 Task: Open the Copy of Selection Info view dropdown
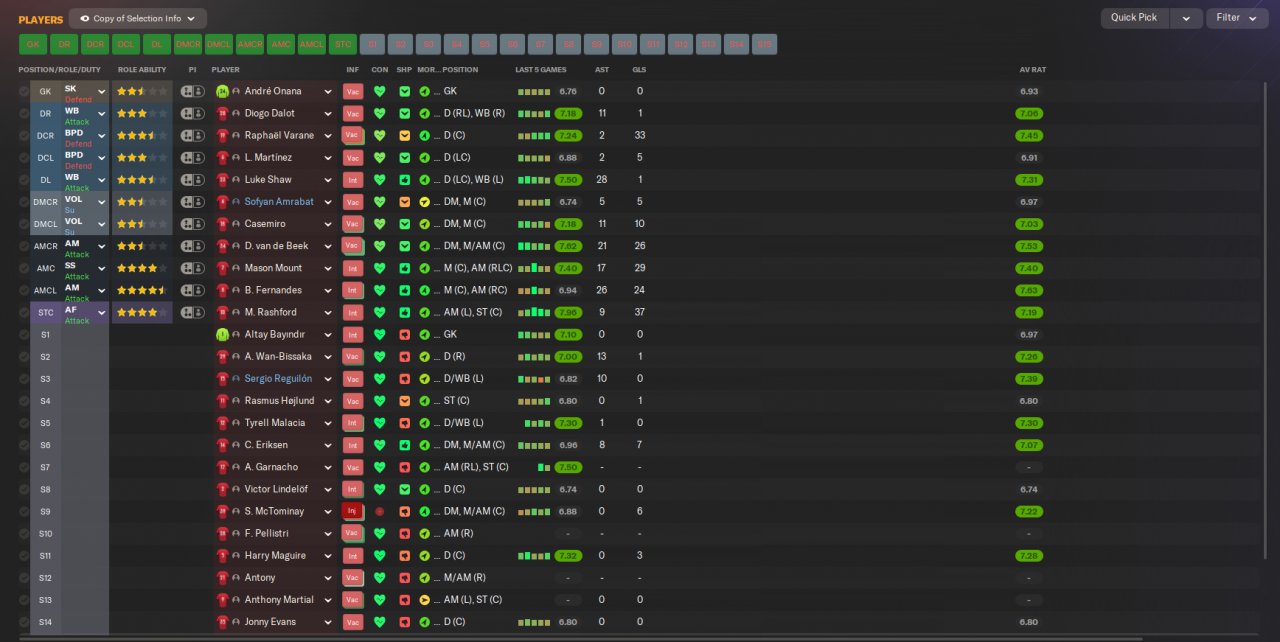click(x=138, y=18)
